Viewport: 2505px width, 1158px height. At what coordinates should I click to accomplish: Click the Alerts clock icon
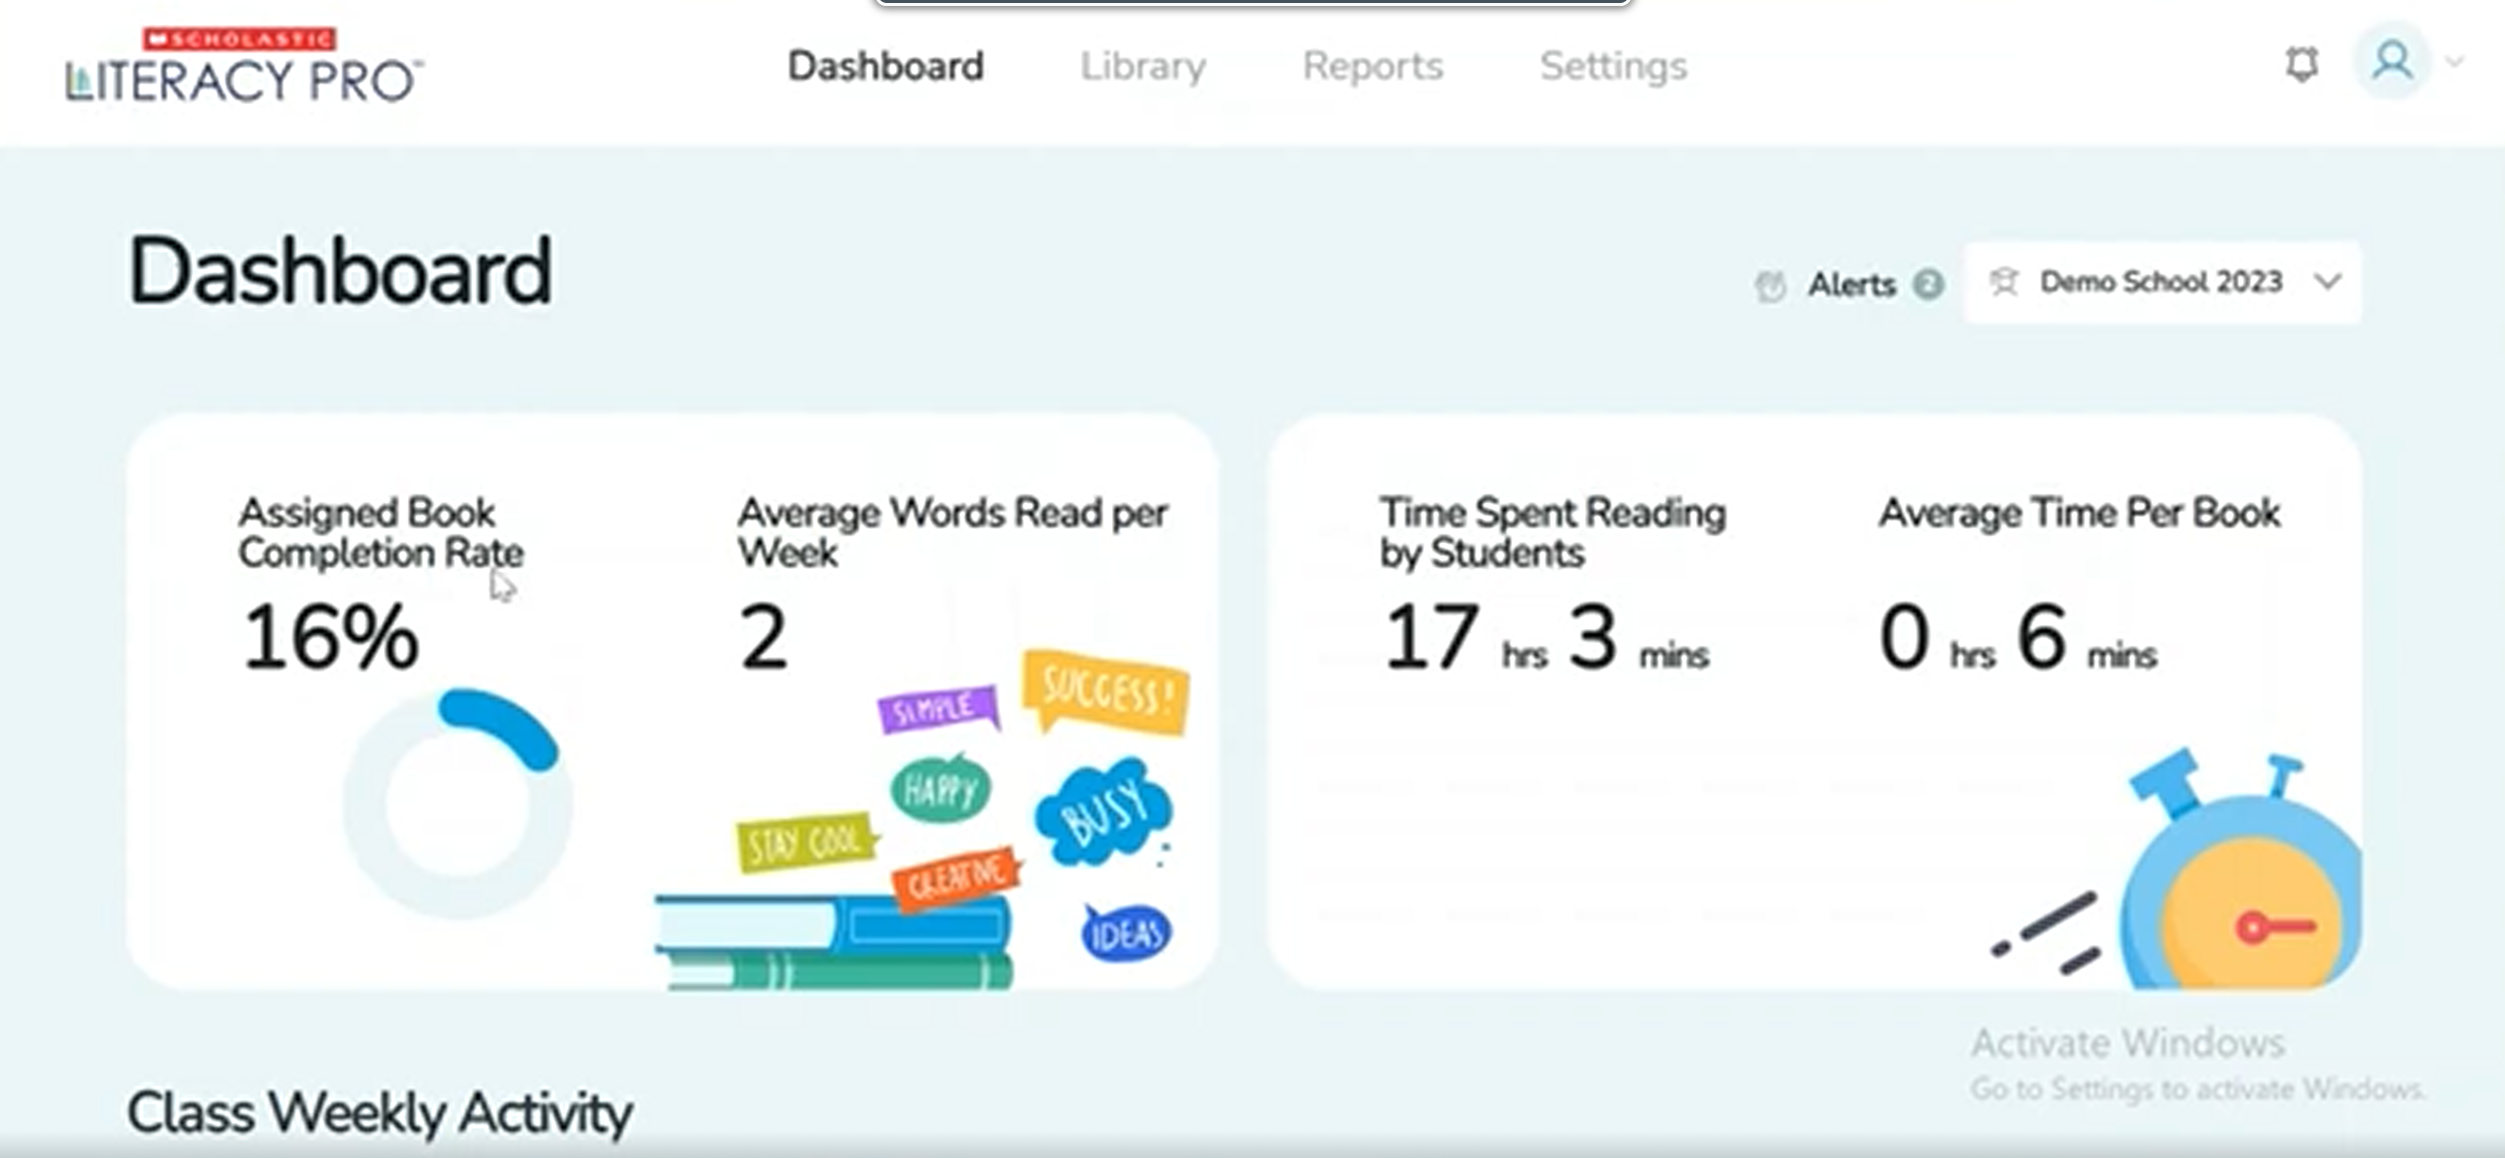1772,283
